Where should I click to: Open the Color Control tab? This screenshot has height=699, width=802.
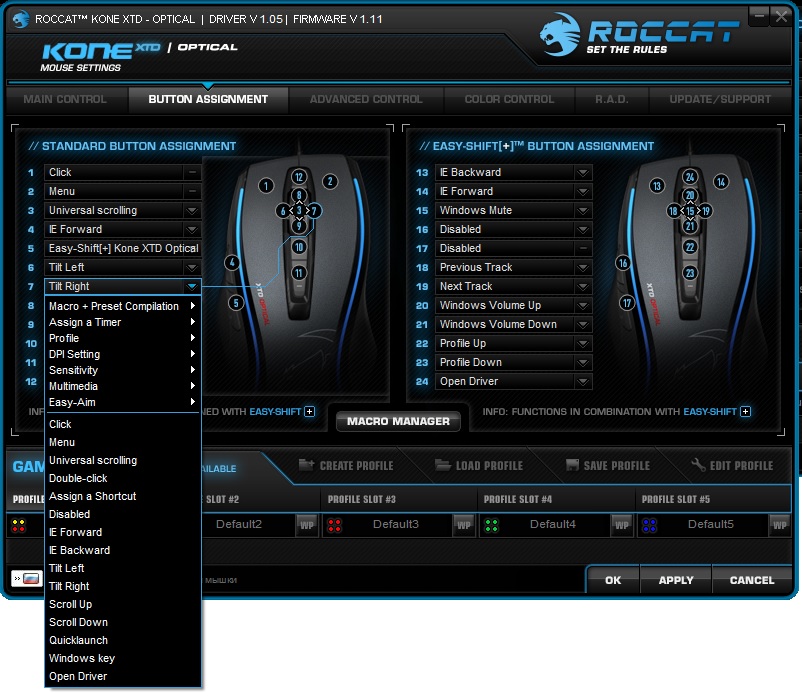[x=509, y=99]
